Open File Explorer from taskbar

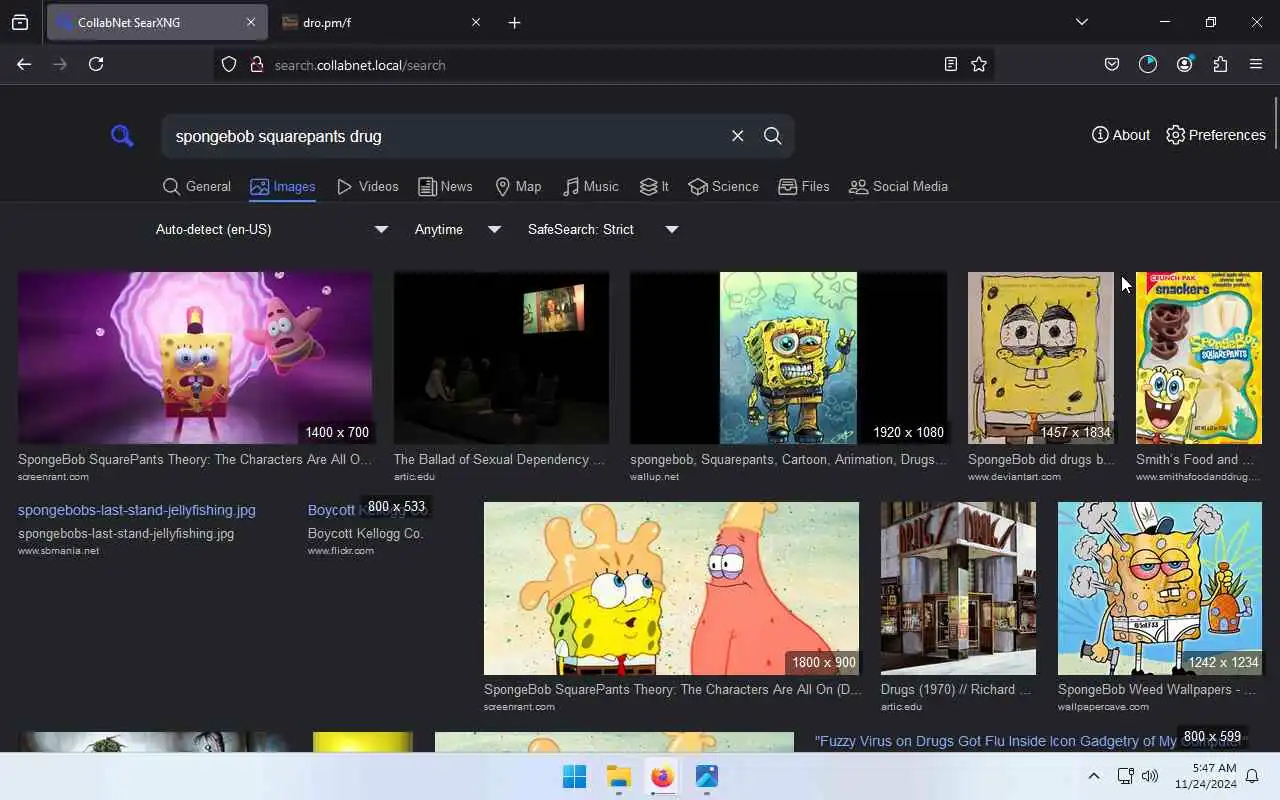pos(618,777)
